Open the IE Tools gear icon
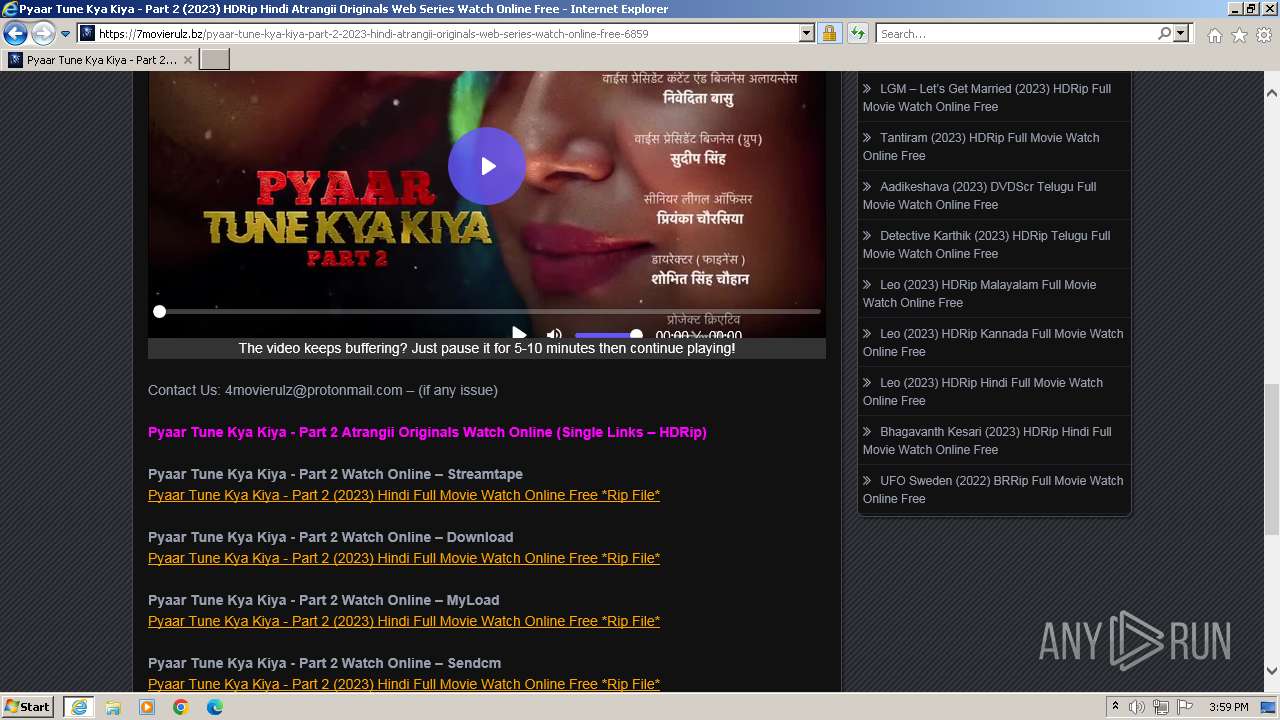The width and height of the screenshot is (1280, 720). coord(1264,35)
